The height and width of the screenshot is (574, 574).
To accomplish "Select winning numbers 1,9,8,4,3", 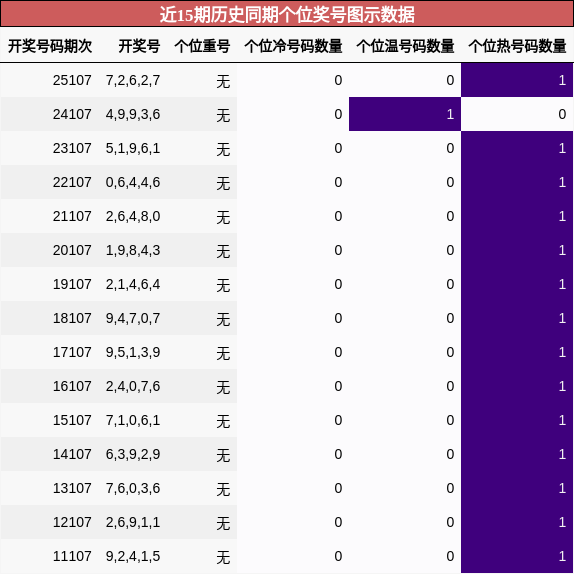I will (133, 251).
